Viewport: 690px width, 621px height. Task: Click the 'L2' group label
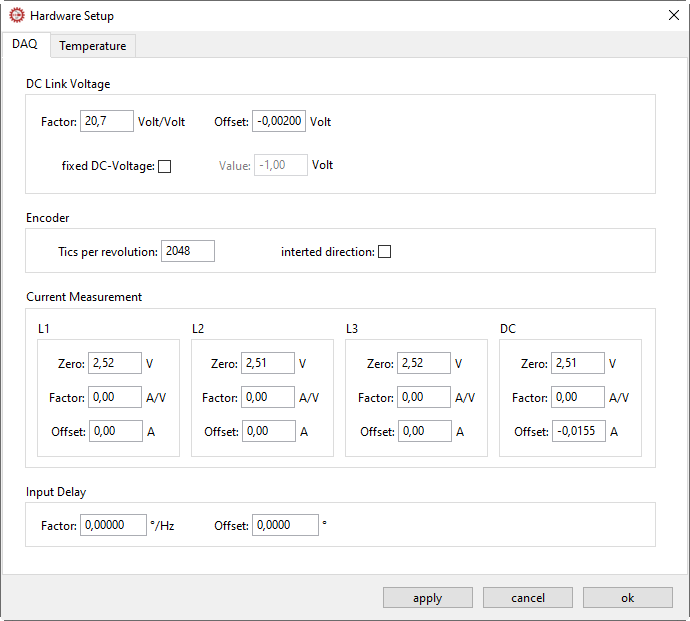coord(198,329)
